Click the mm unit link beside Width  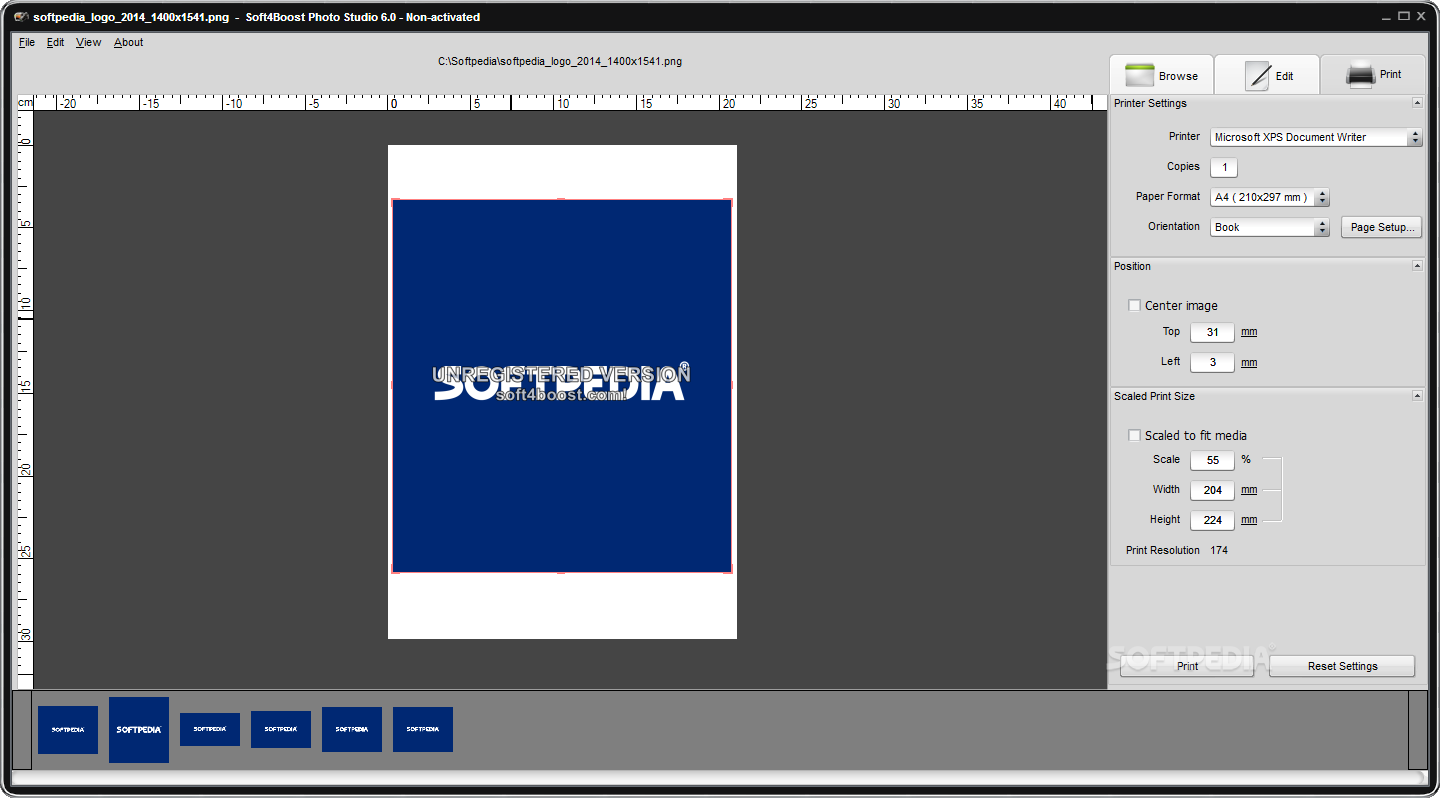tap(1249, 490)
